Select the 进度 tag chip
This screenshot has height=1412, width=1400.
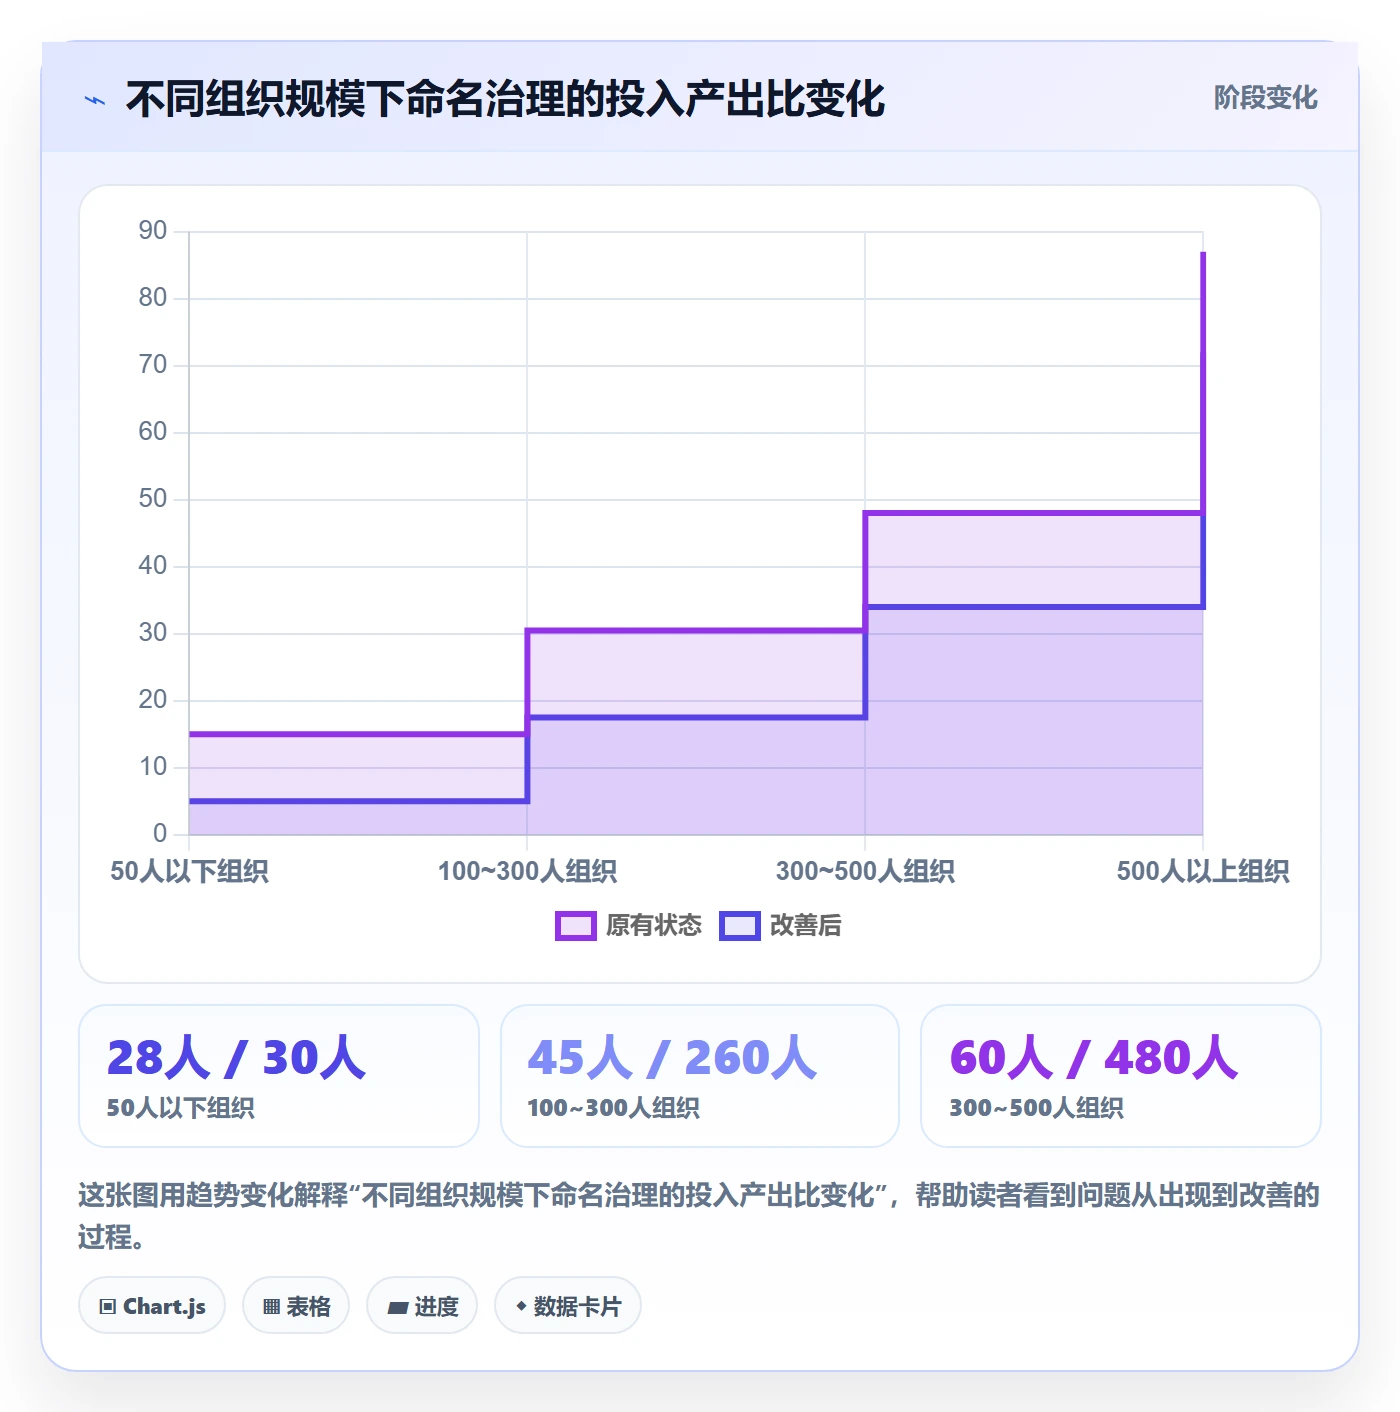point(422,1306)
